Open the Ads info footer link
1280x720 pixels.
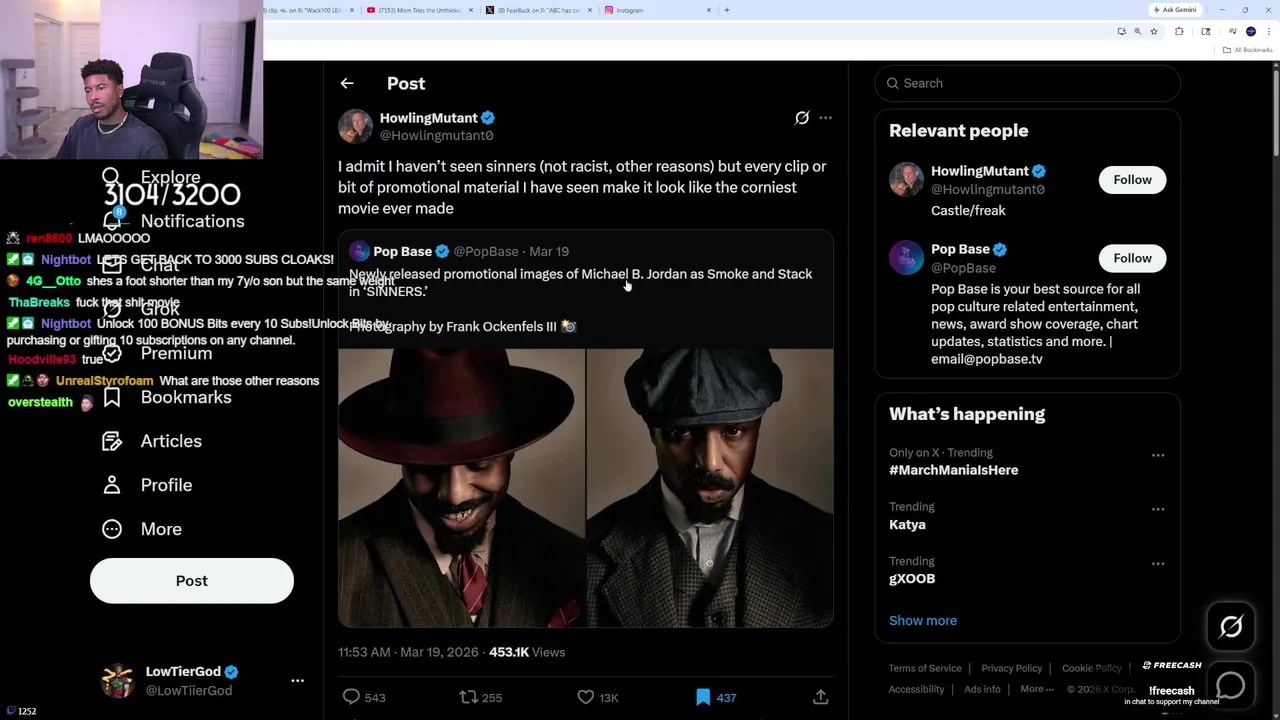click(982, 689)
